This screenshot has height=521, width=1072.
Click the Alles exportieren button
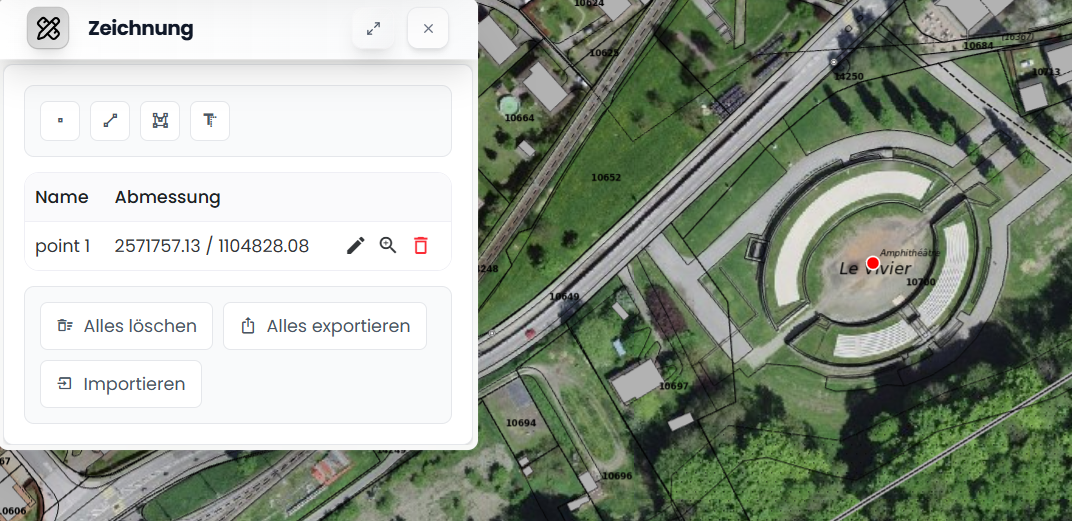click(325, 326)
